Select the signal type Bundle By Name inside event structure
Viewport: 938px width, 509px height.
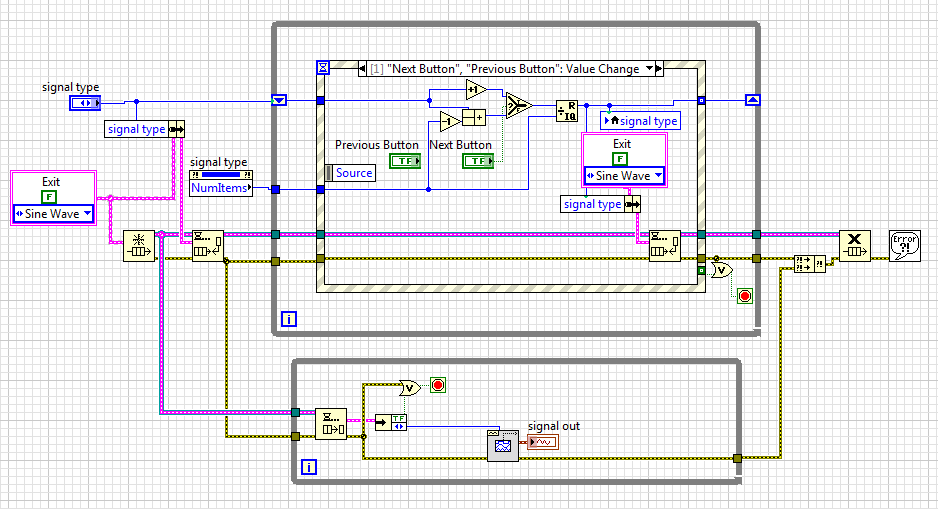pyautogui.click(x=601, y=204)
